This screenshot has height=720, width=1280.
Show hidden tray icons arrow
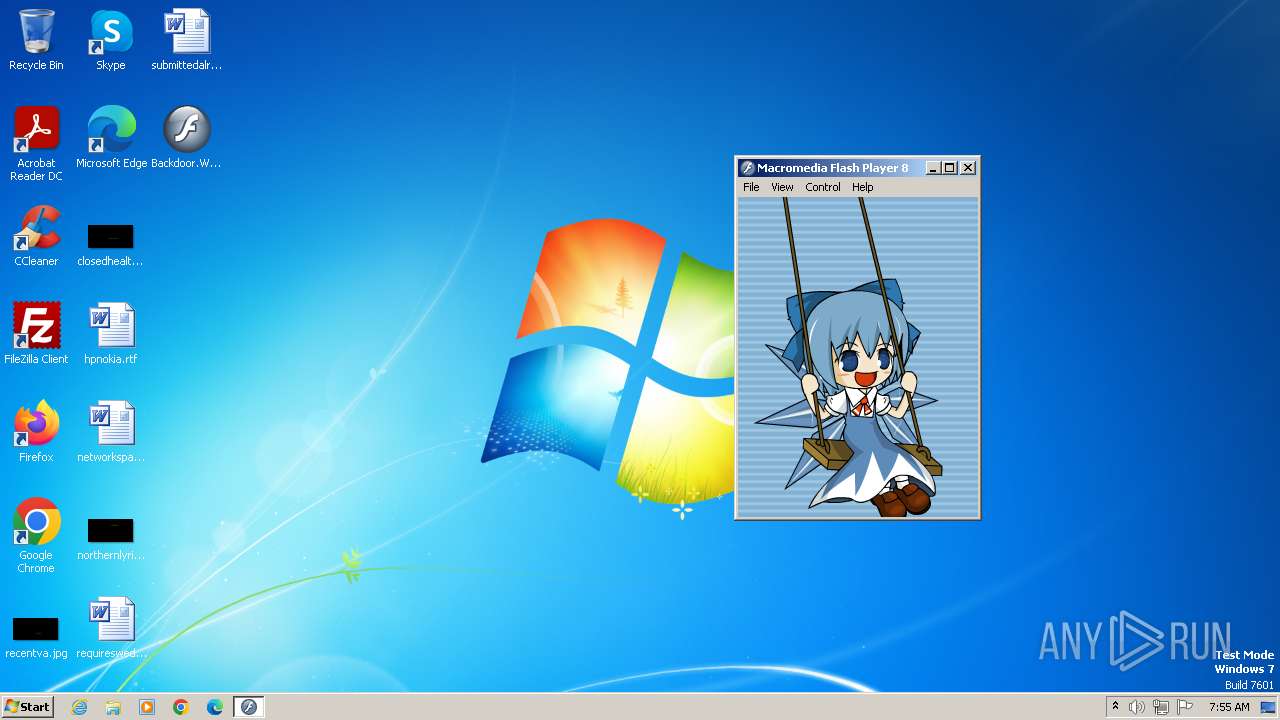1115,707
